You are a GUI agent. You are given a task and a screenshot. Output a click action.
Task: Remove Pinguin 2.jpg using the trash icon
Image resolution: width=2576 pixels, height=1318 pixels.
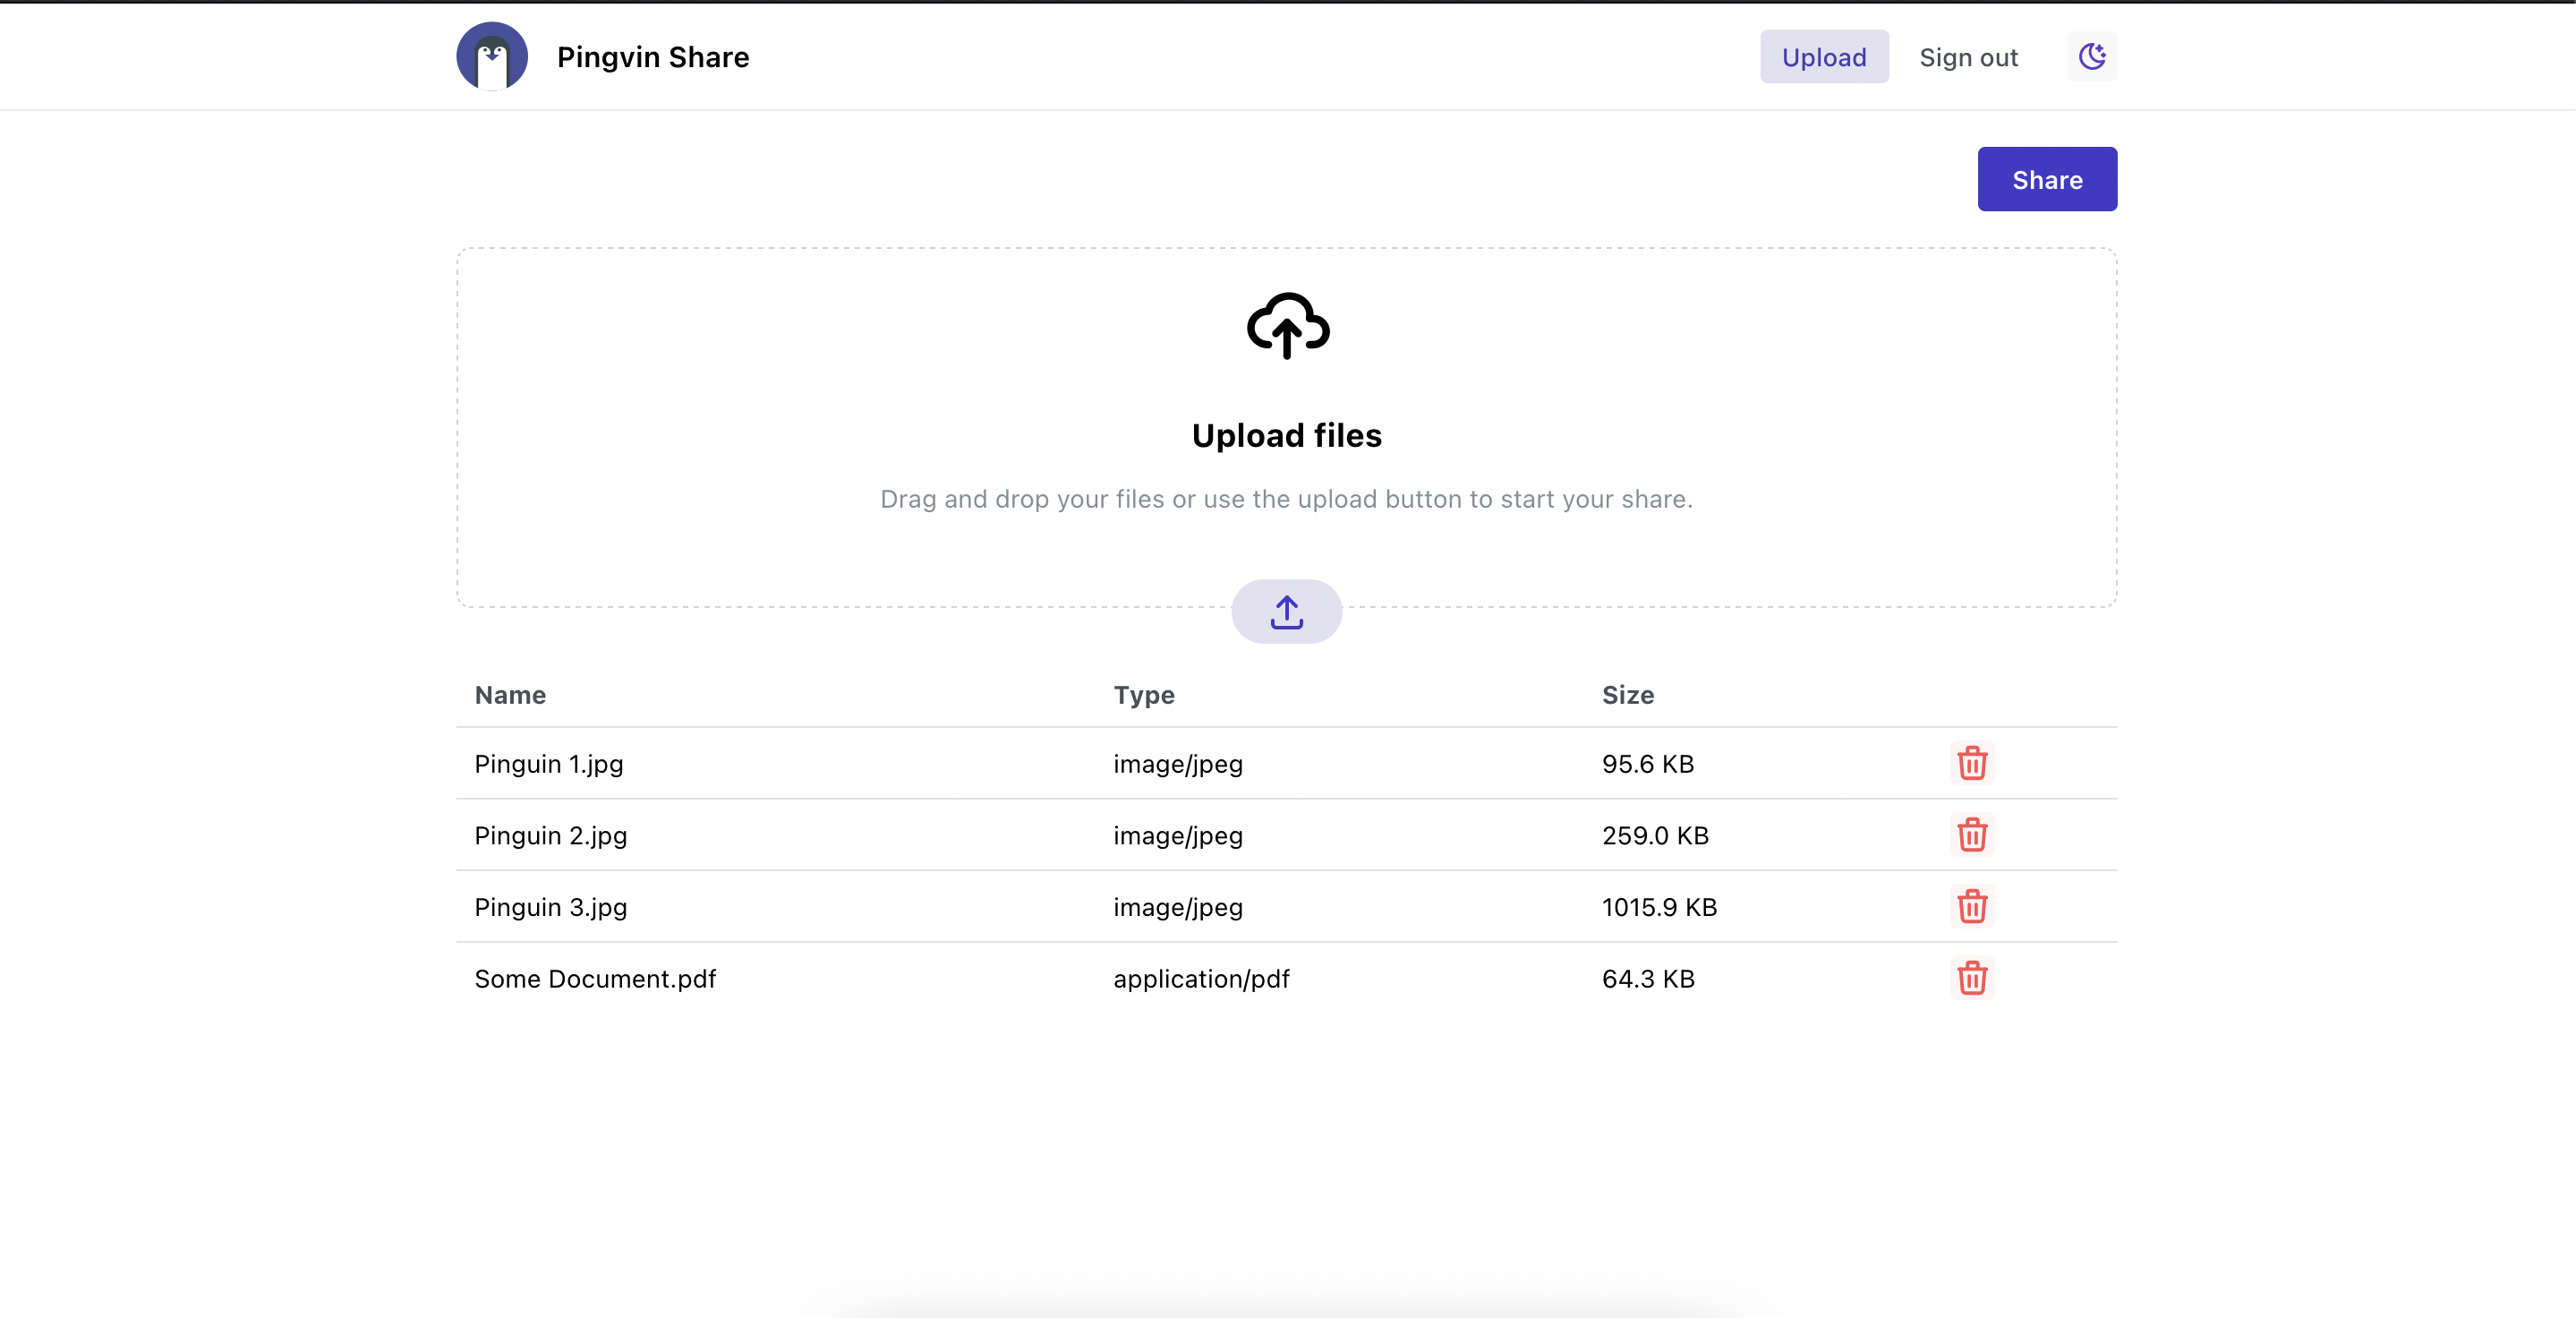pos(1971,834)
